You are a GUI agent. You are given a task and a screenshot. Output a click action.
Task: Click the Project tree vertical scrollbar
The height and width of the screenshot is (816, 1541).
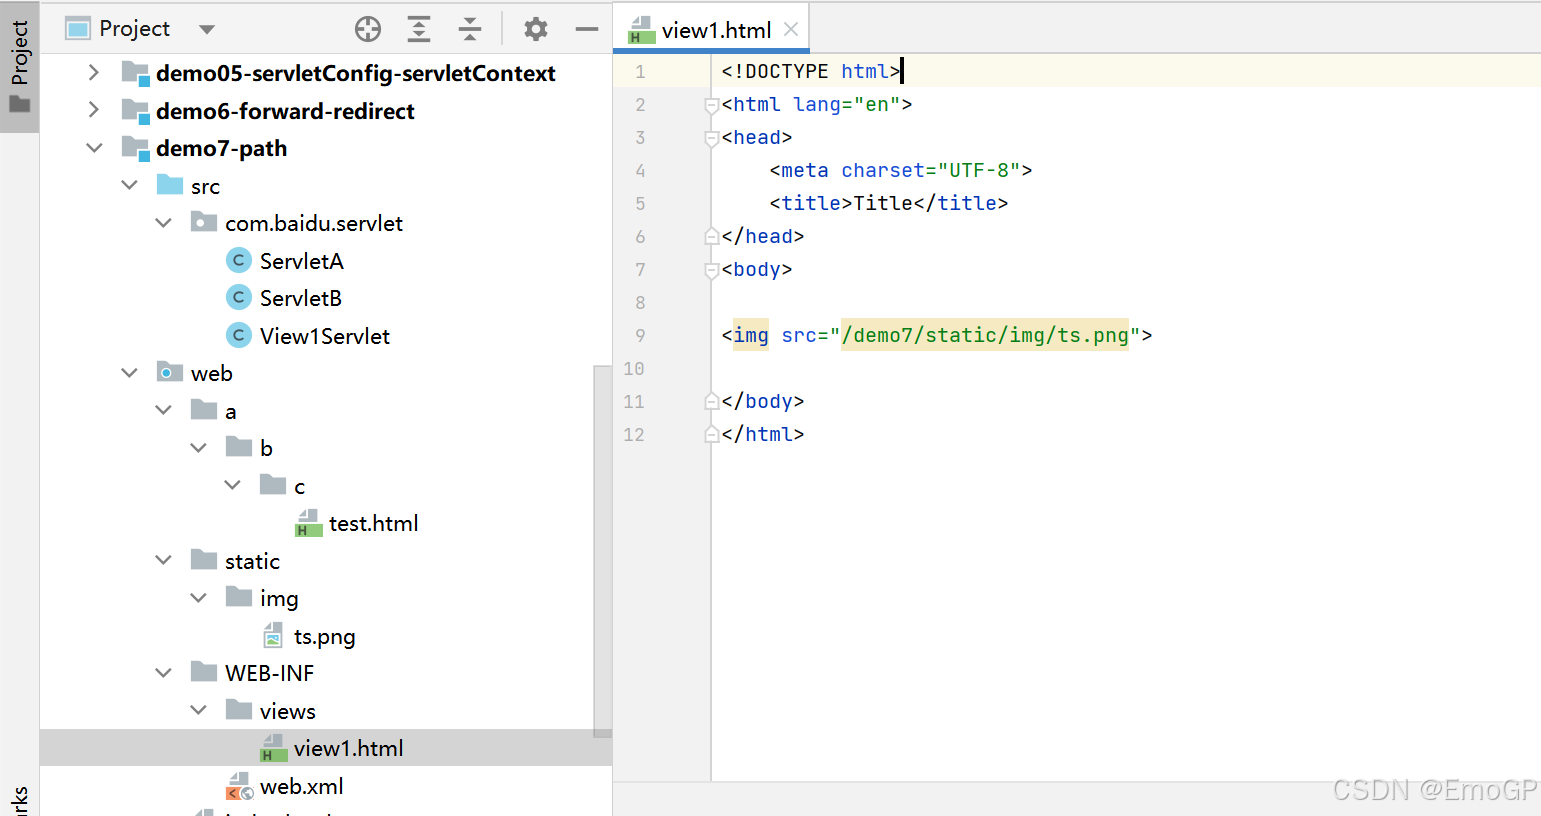coord(602,551)
